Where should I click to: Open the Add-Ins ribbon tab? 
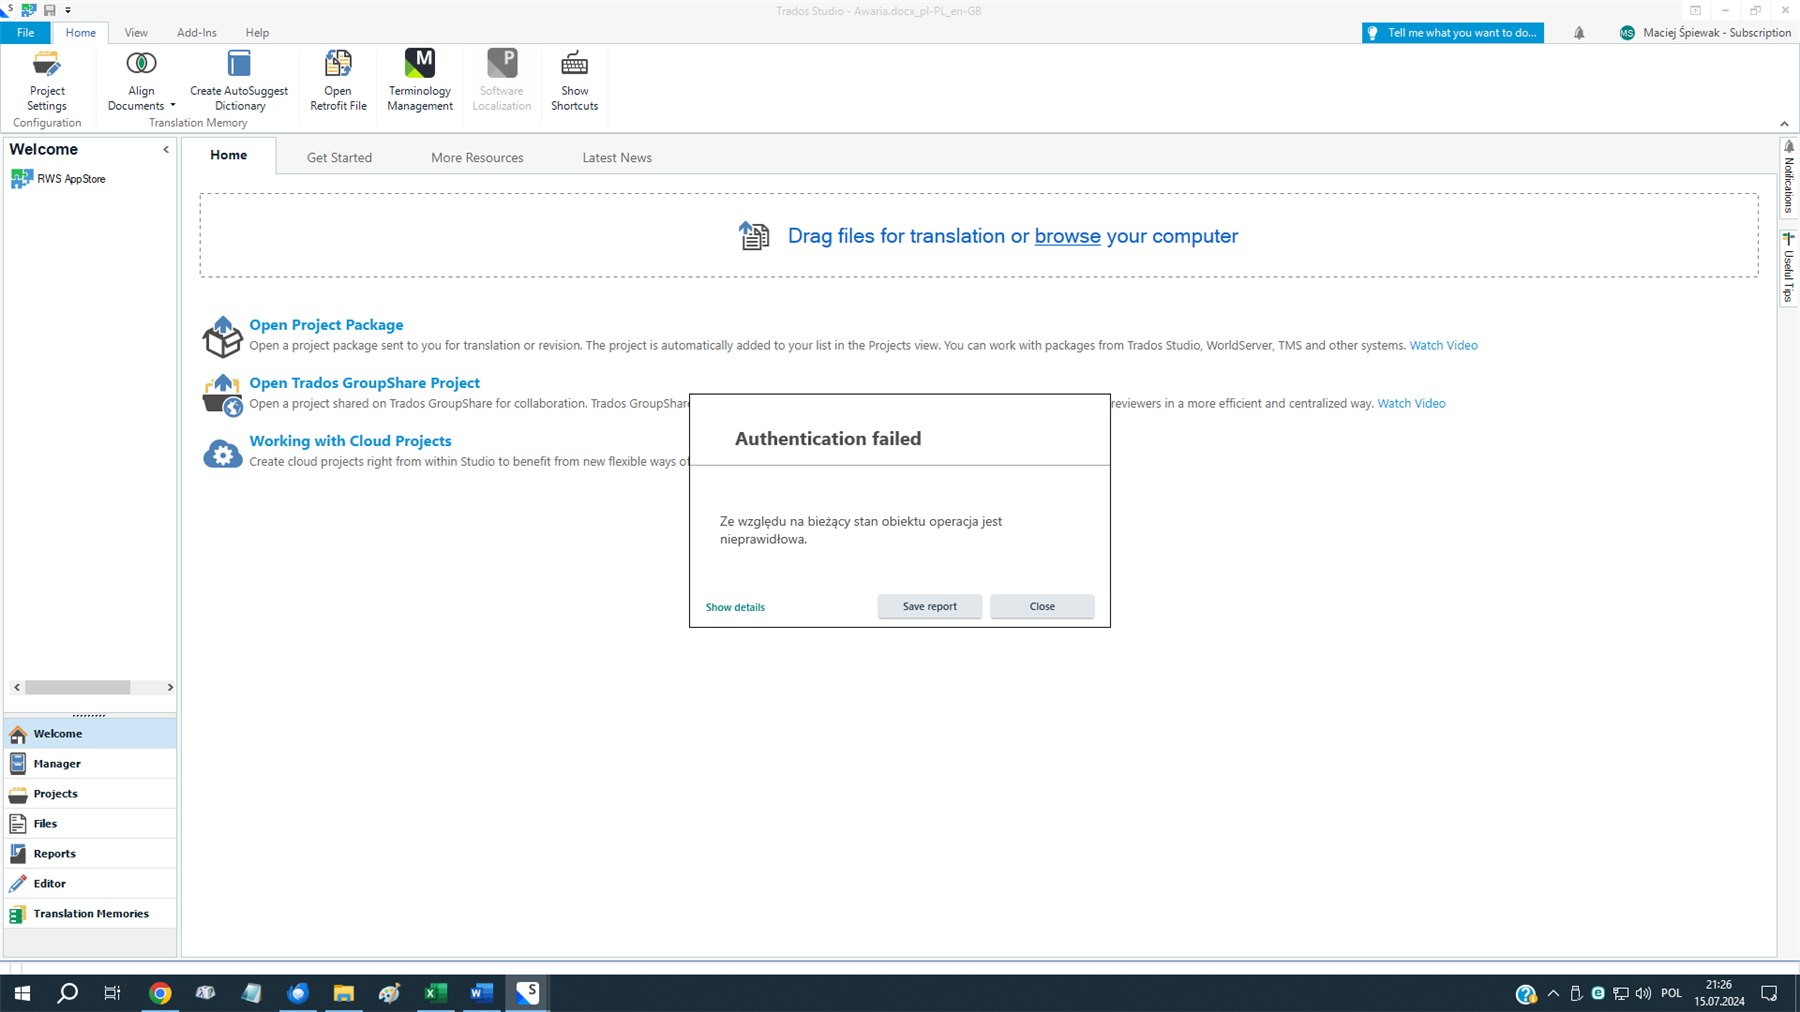click(197, 32)
